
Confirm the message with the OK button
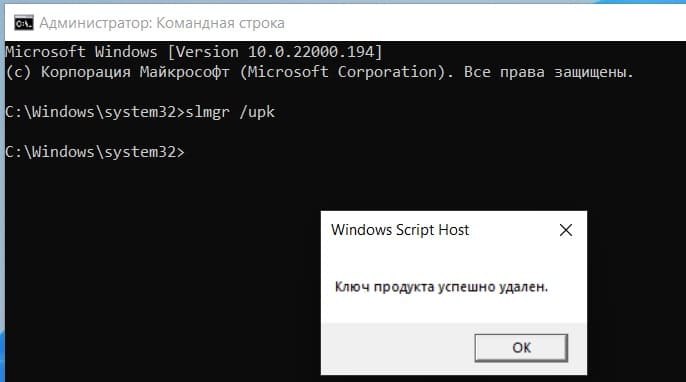(x=521, y=348)
